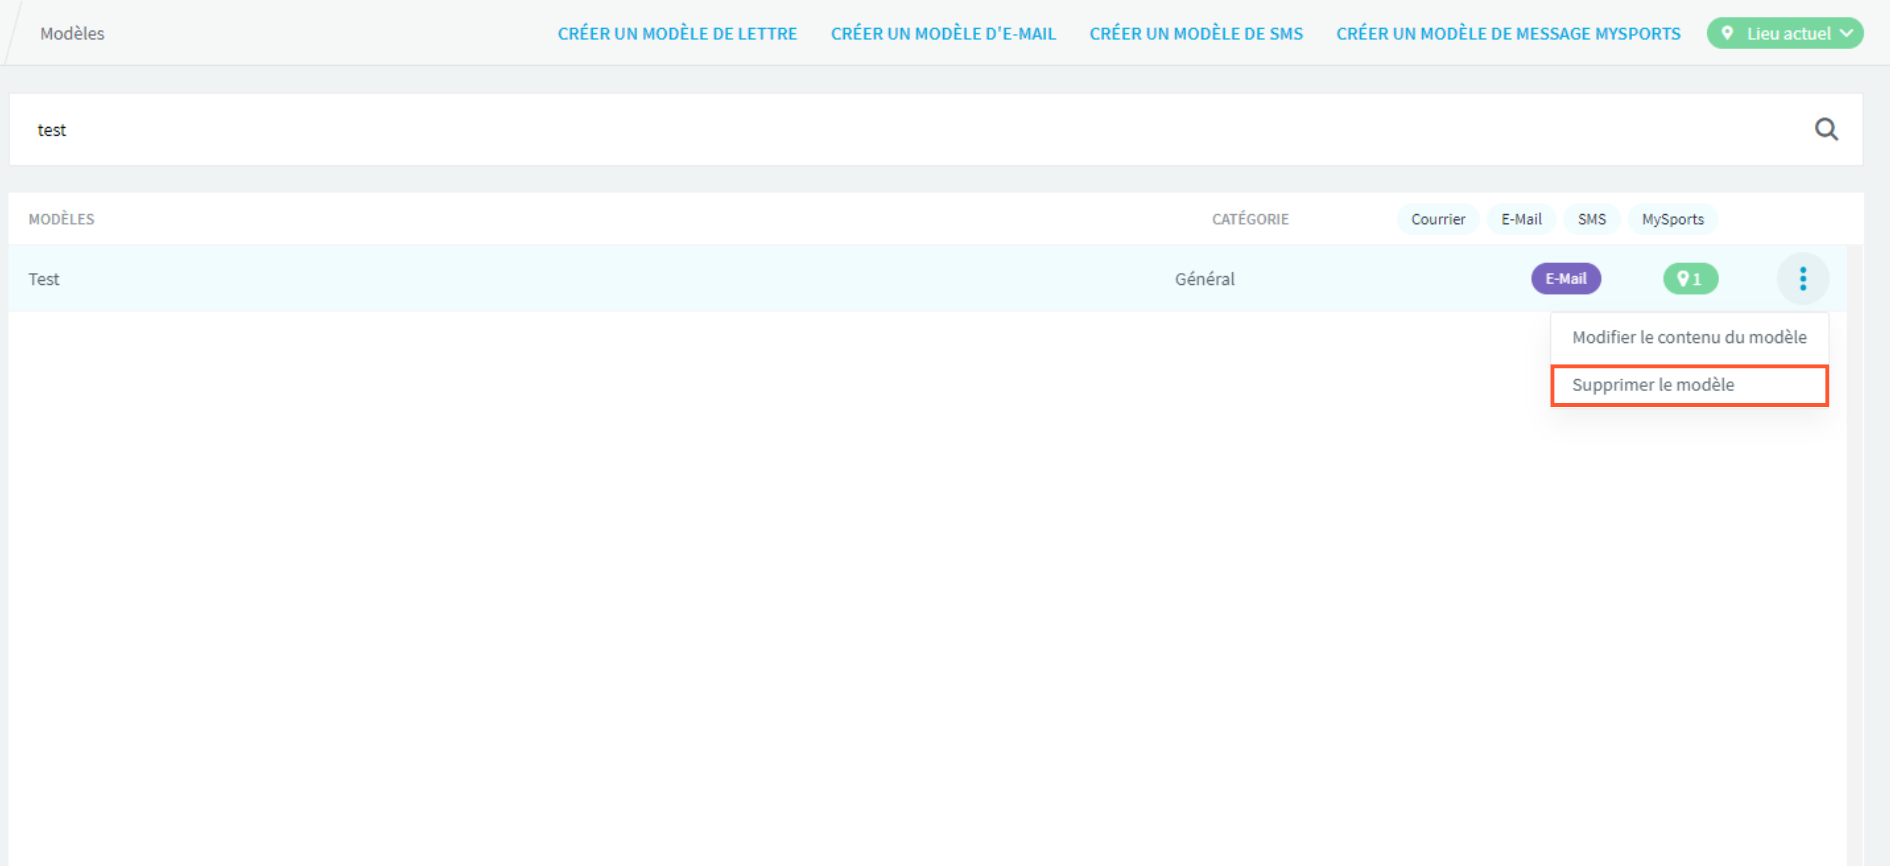
Task: Click the Modèles breadcrumb title
Action: [72, 33]
